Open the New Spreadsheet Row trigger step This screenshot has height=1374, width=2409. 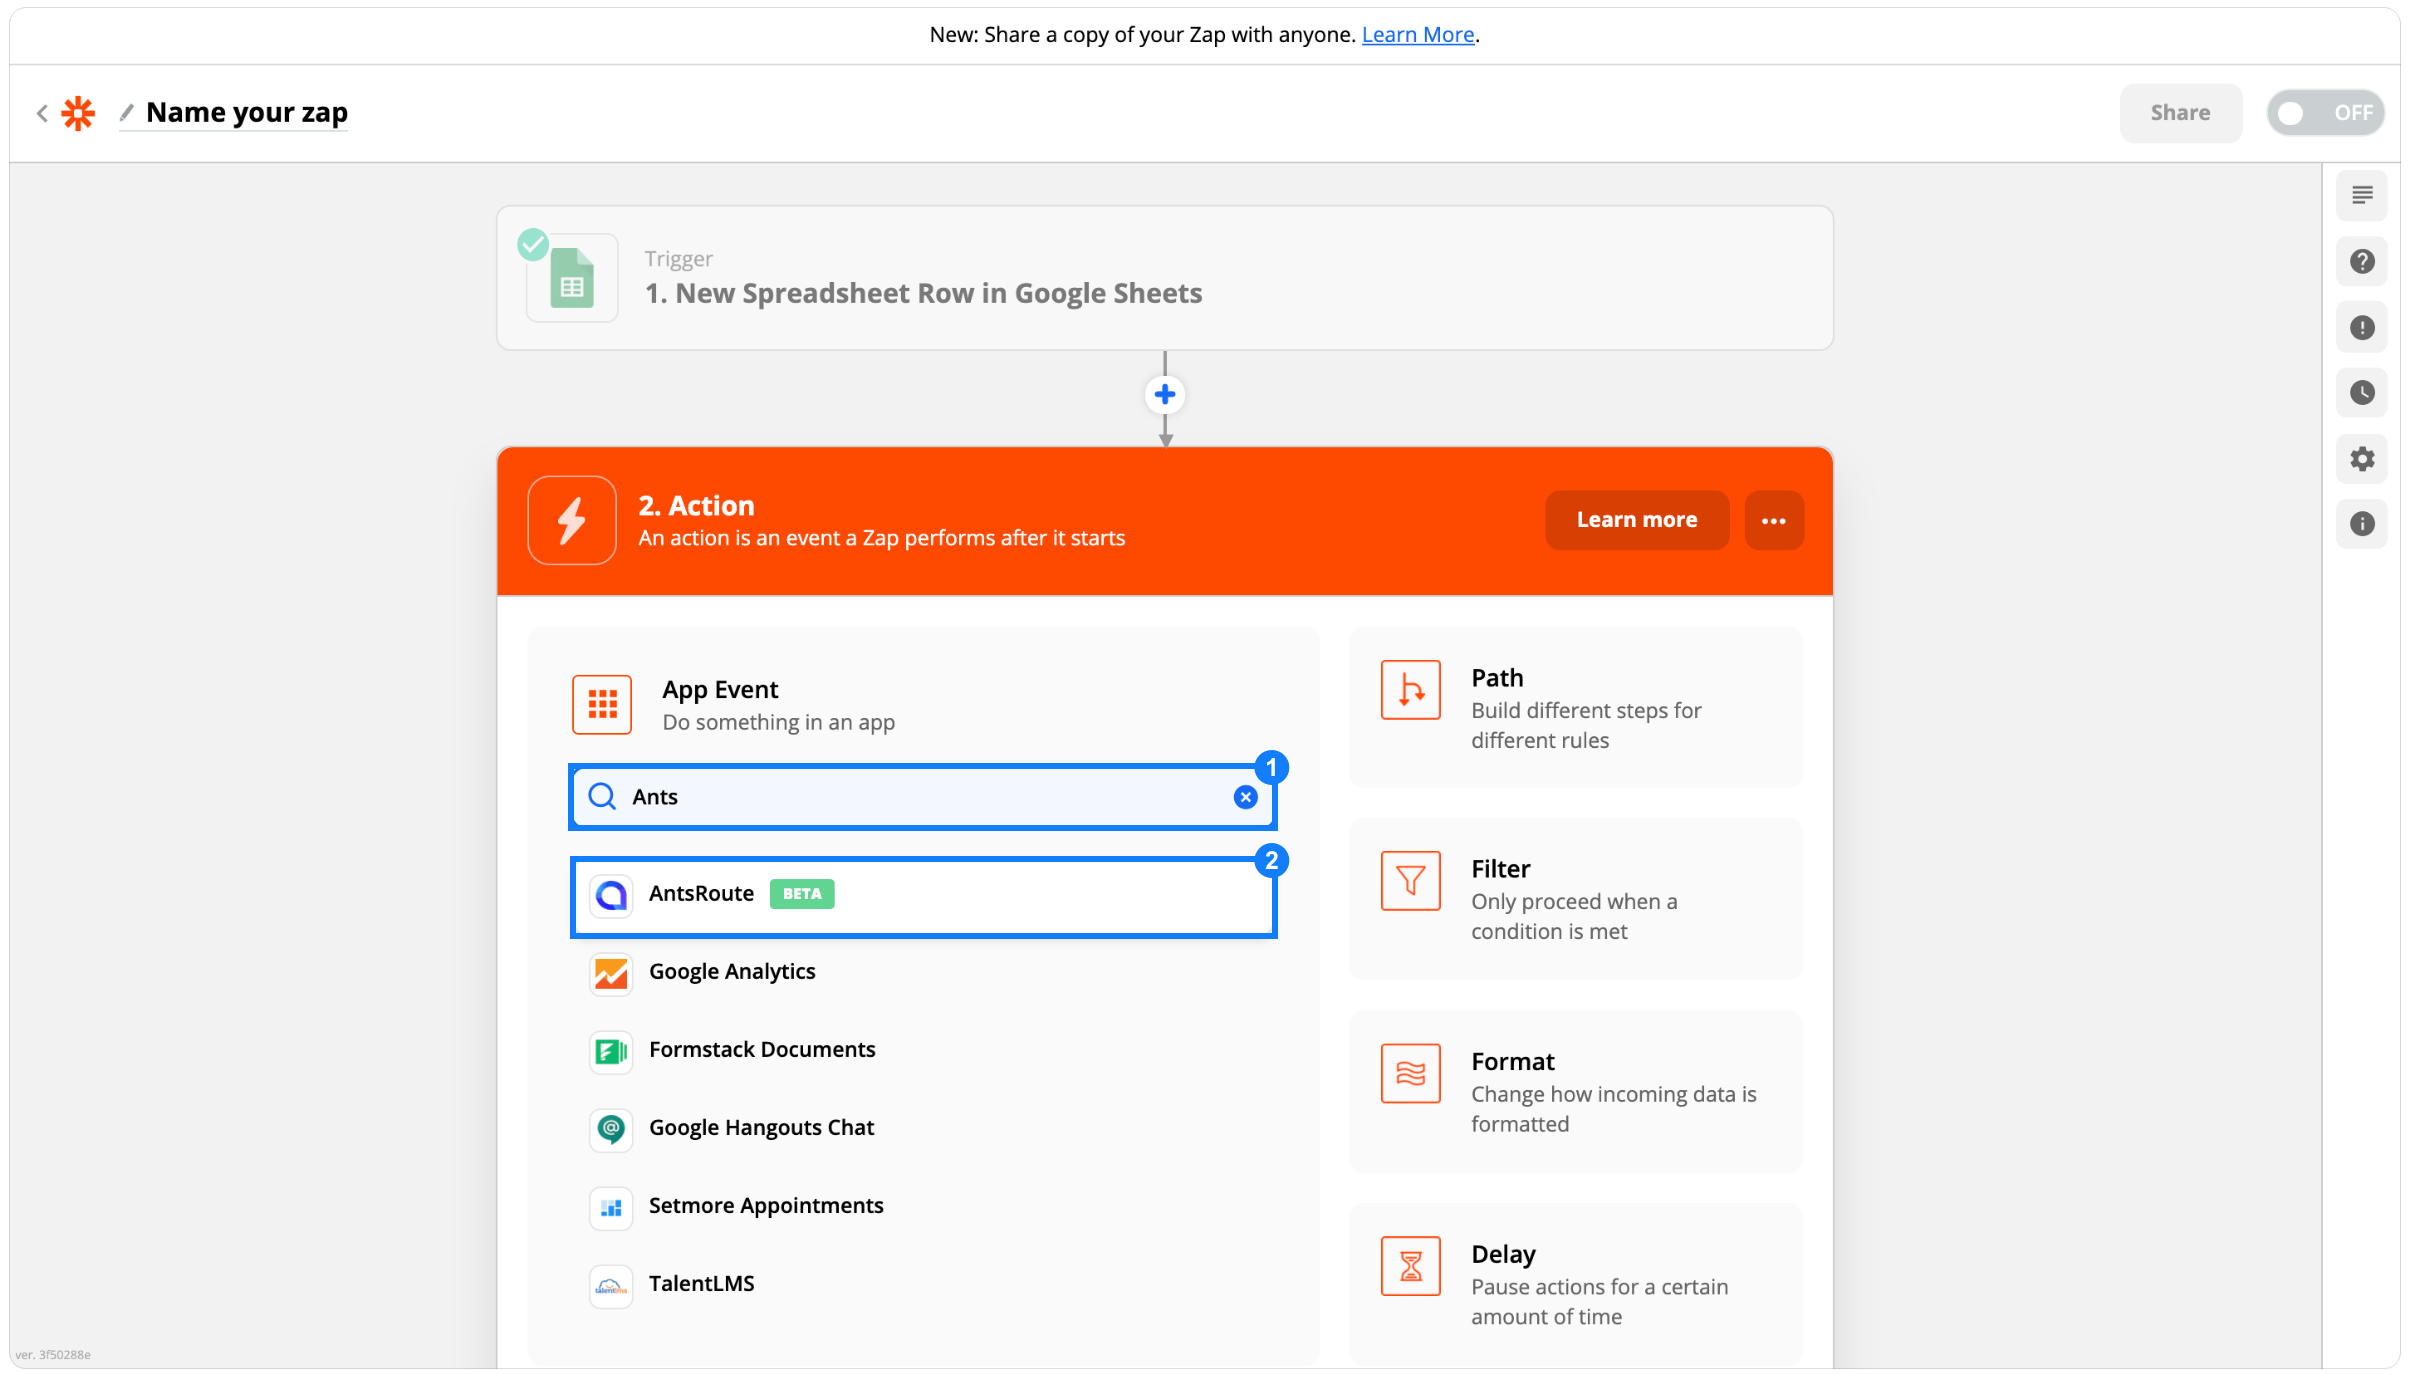click(1165, 278)
